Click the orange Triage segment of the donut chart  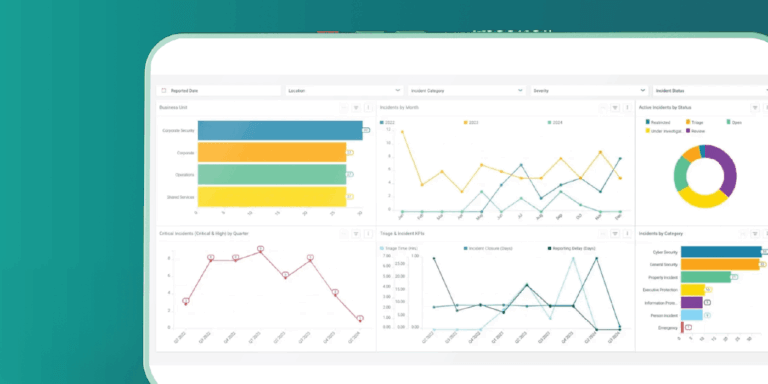click(692, 154)
